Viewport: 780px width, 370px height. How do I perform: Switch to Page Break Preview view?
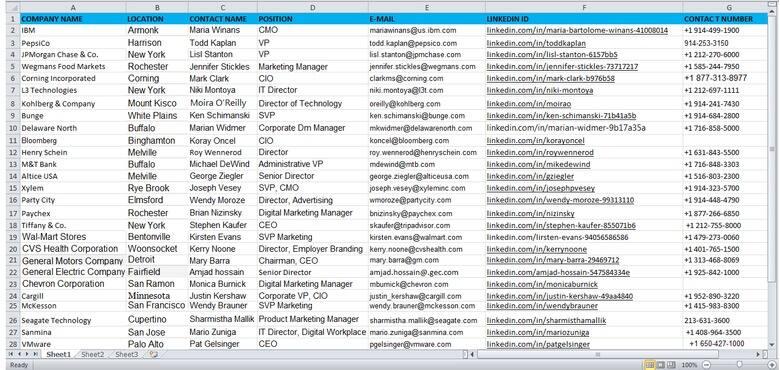(671, 365)
